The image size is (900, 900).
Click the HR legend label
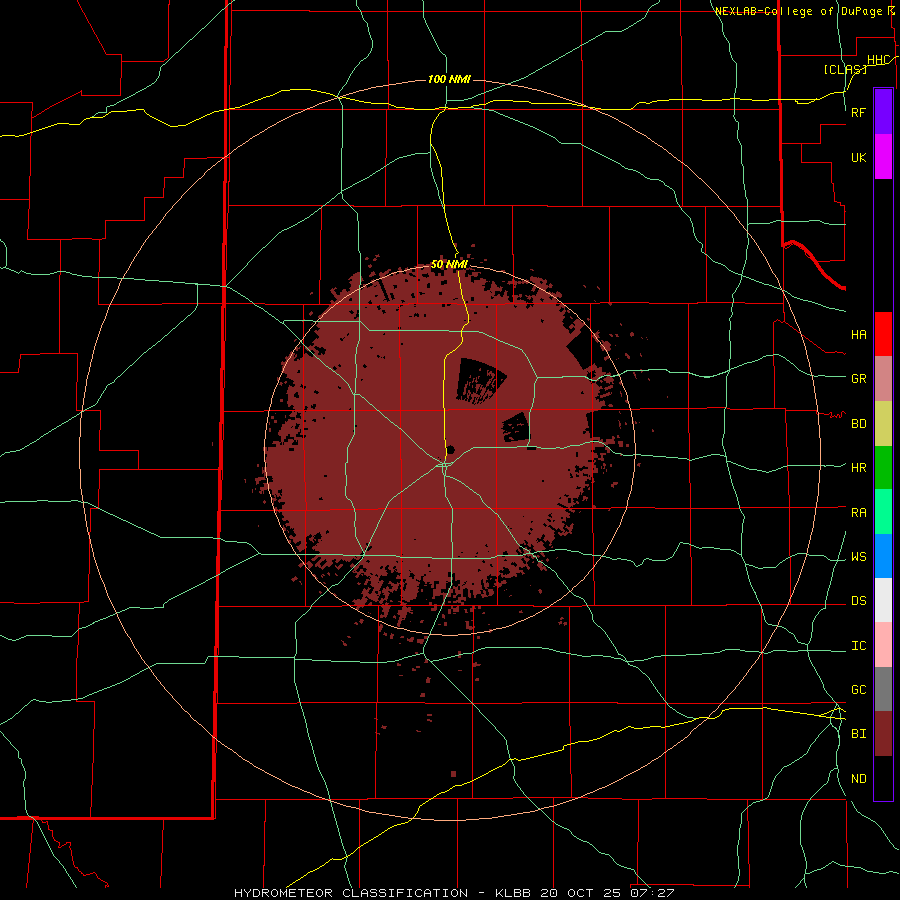(x=859, y=468)
